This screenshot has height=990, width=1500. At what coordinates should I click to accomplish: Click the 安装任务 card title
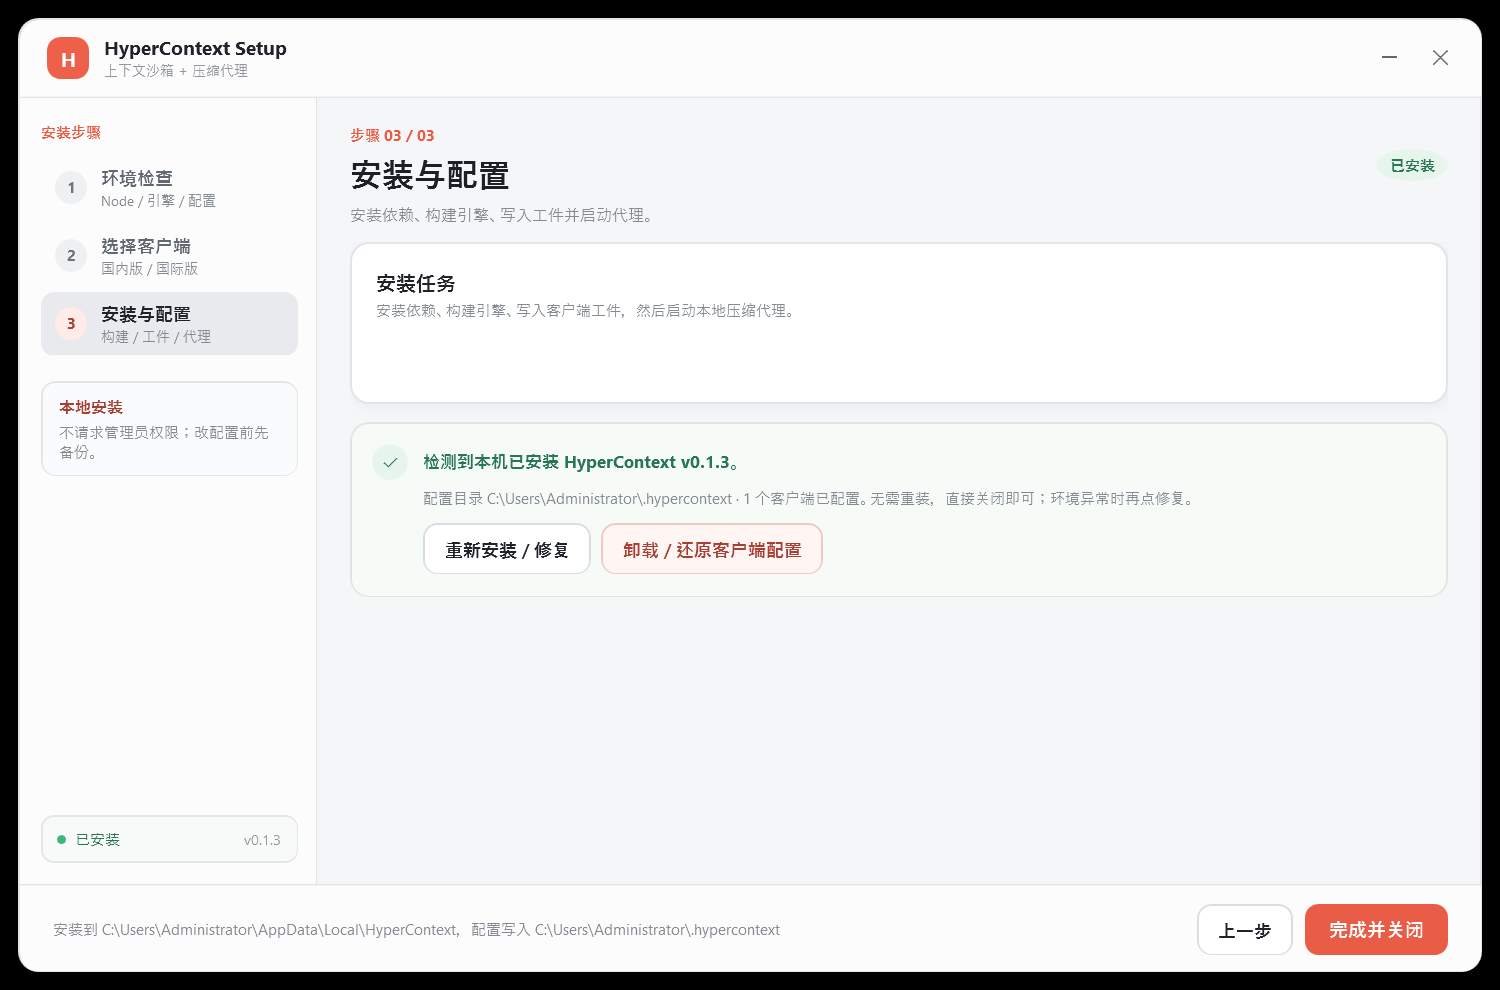(x=416, y=284)
